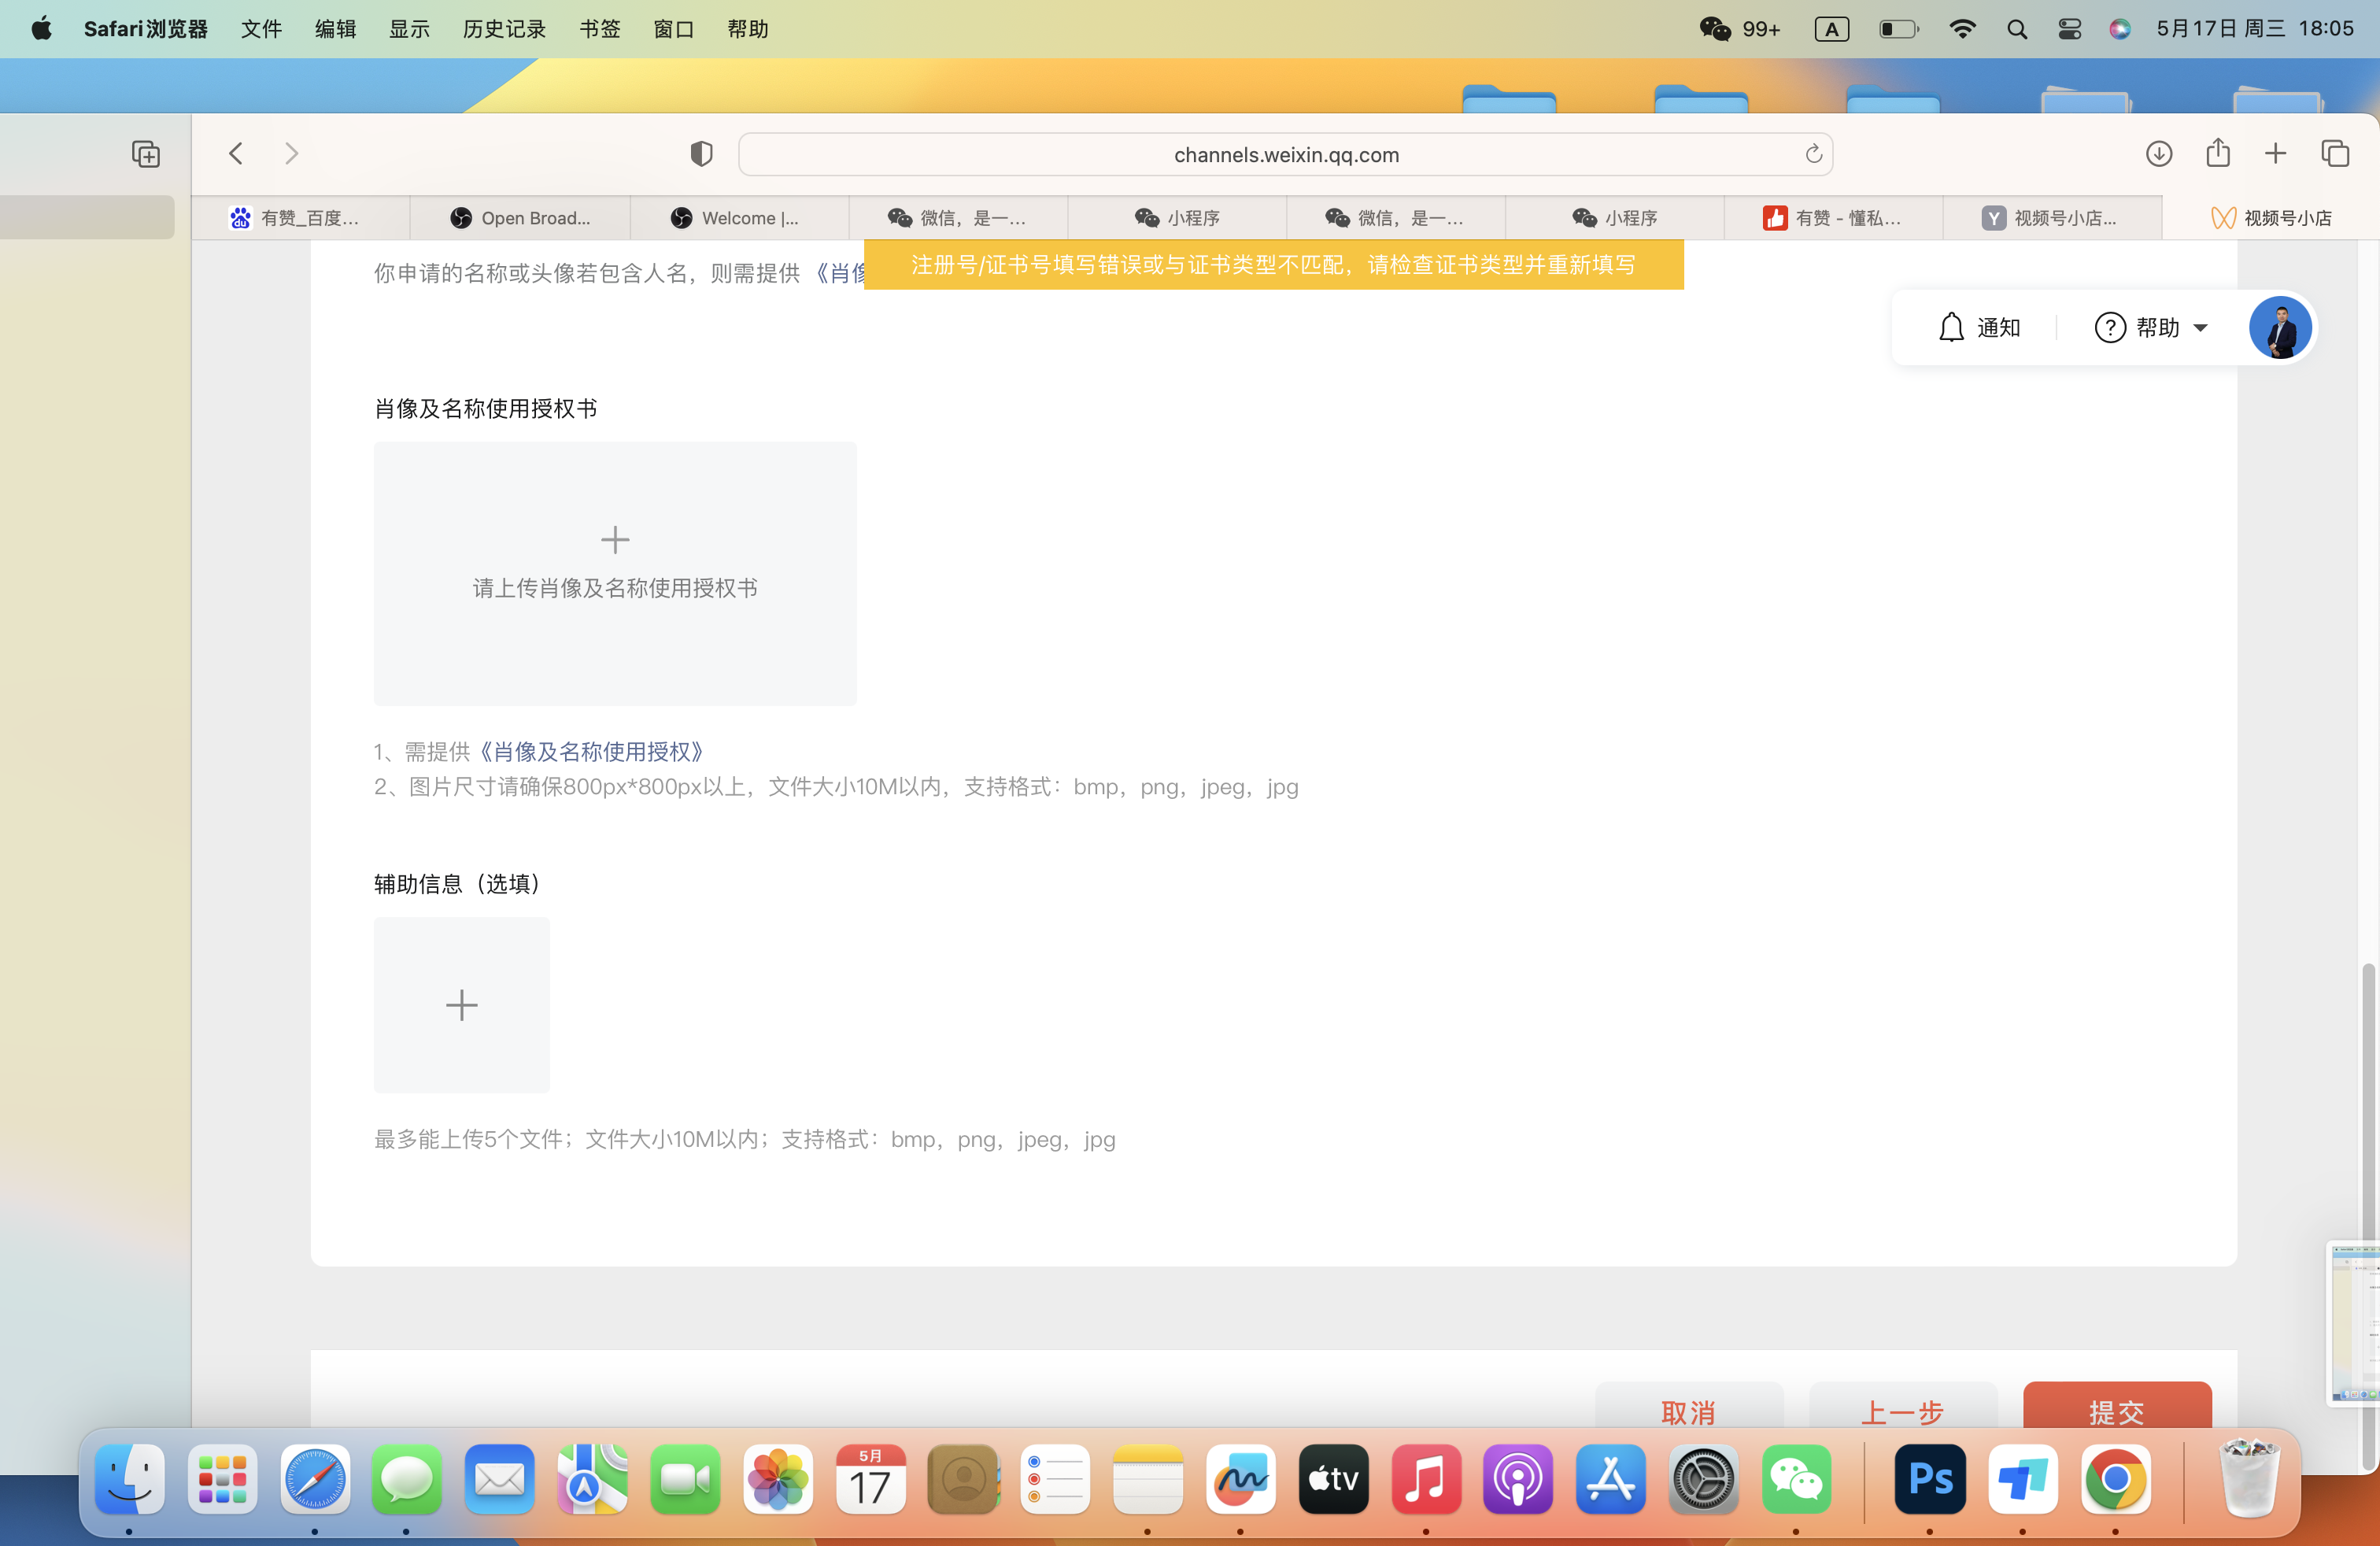2380x1546 pixels.
Task: Show tab overview icon
Action: pos(2335,153)
